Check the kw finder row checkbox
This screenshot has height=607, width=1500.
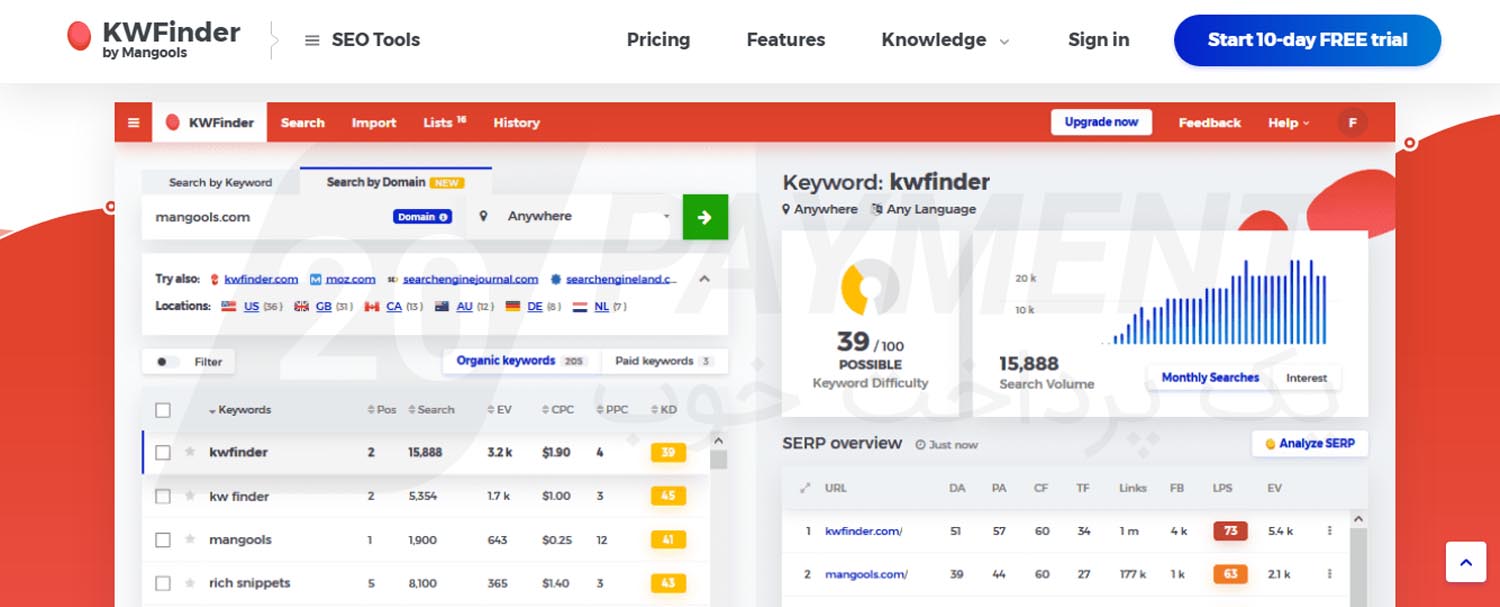[x=163, y=496]
